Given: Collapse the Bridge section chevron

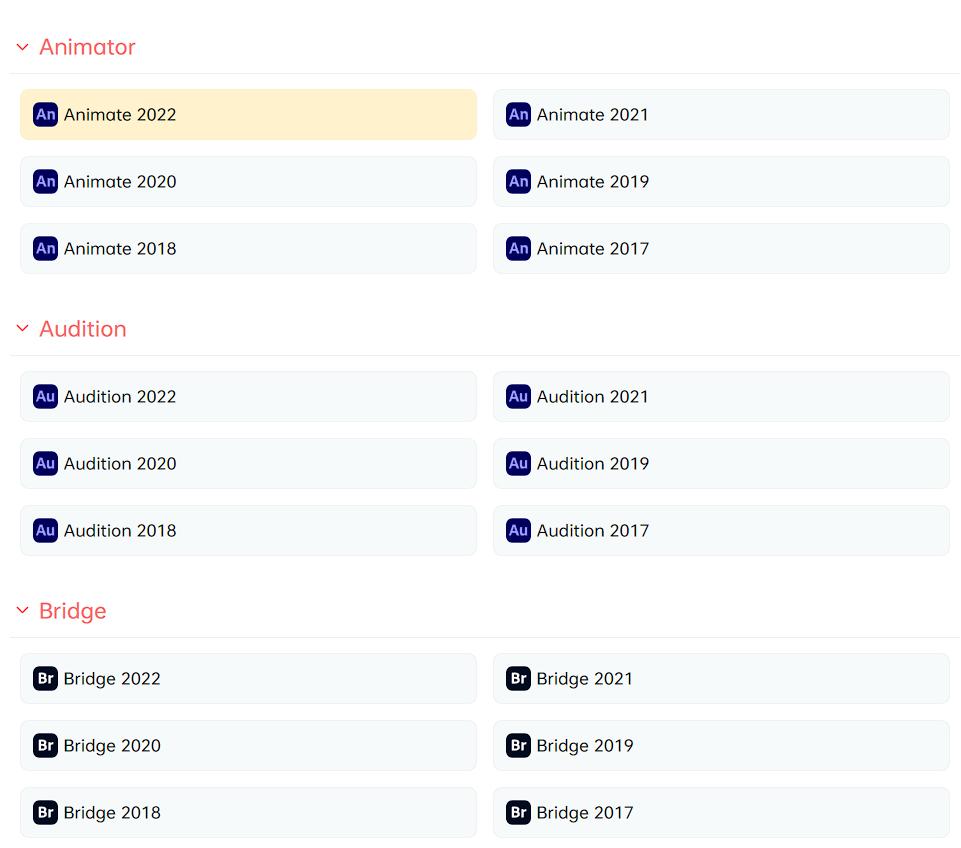Looking at the screenshot, I should point(23,610).
